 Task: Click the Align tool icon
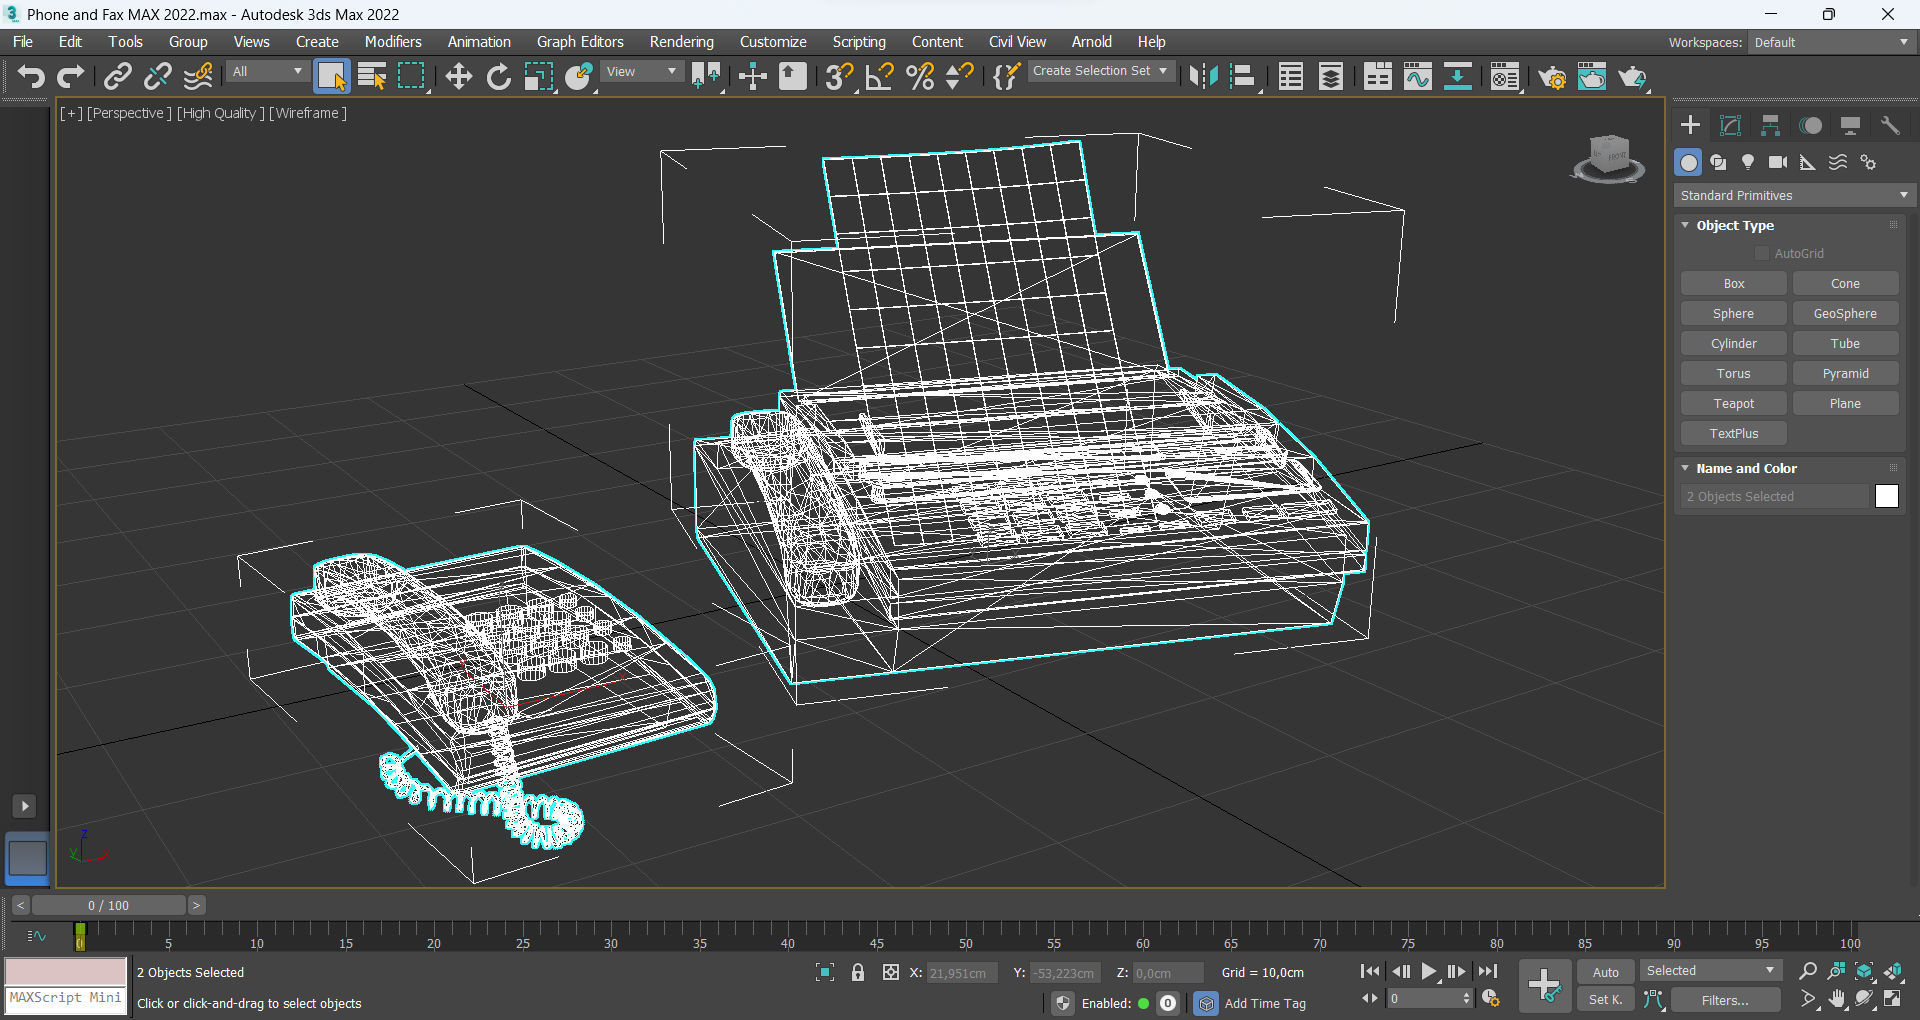point(1243,77)
